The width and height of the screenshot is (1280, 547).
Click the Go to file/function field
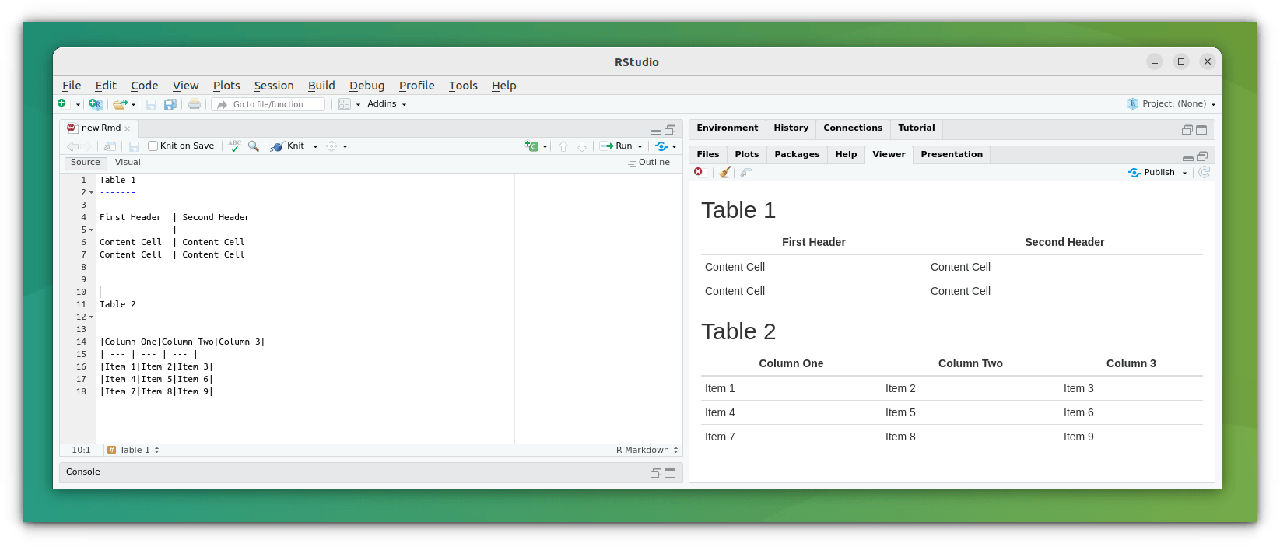tap(268, 104)
